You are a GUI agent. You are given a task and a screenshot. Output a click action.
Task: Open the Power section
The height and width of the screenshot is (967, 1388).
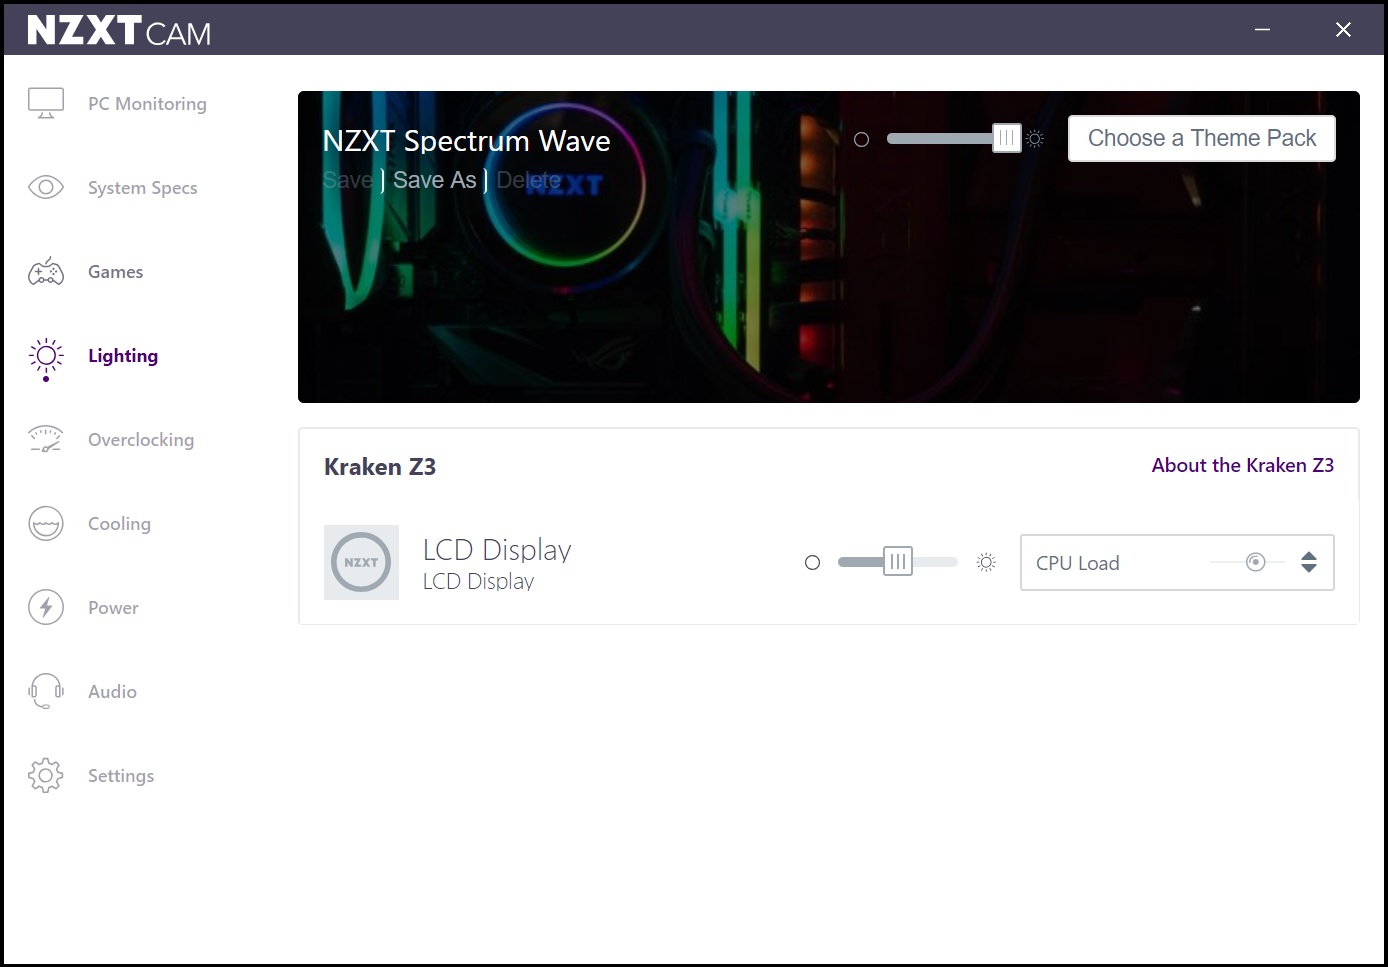point(113,608)
